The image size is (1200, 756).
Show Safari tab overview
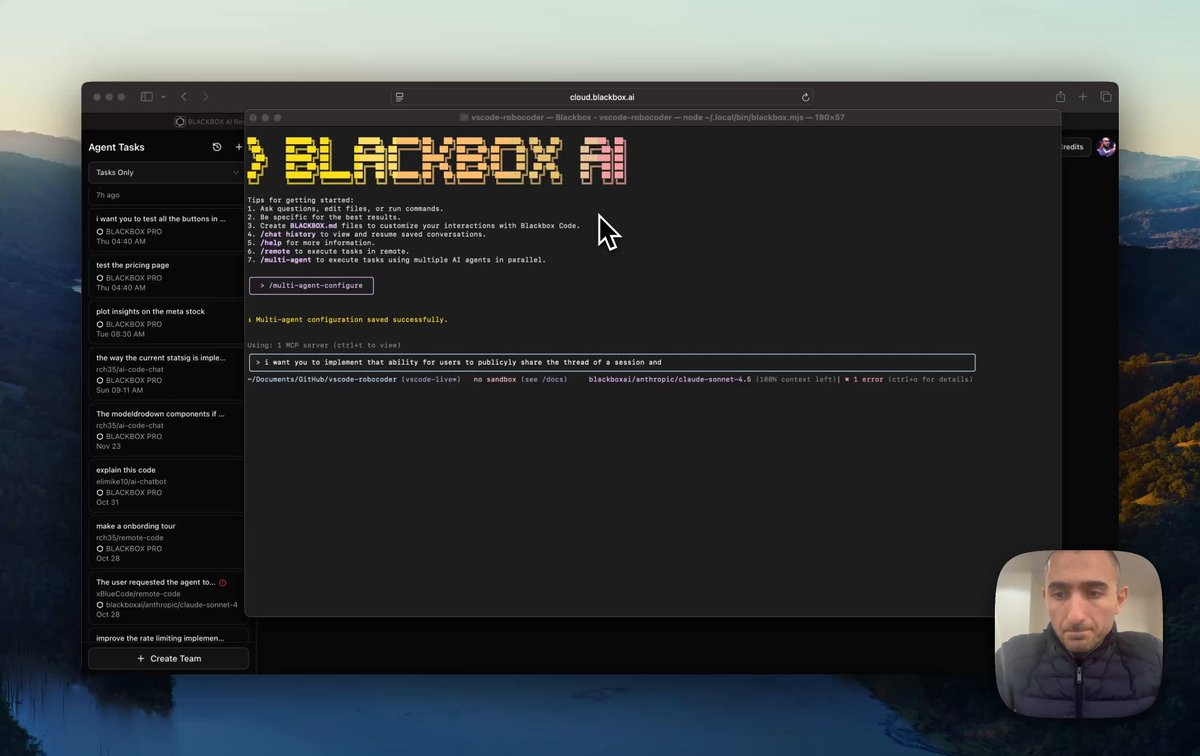(1106, 97)
